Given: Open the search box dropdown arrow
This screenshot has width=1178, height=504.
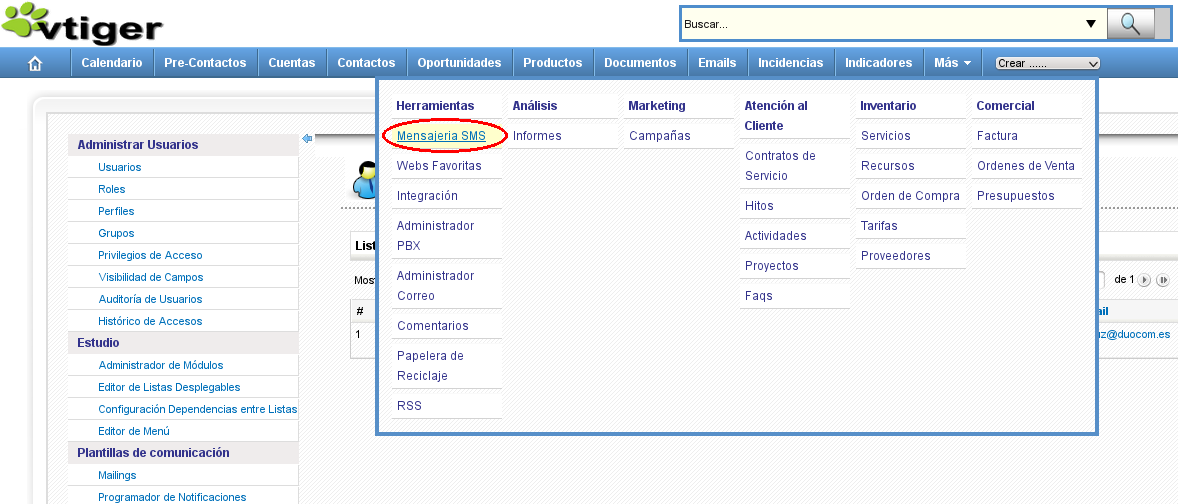Looking at the screenshot, I should 1091,24.
